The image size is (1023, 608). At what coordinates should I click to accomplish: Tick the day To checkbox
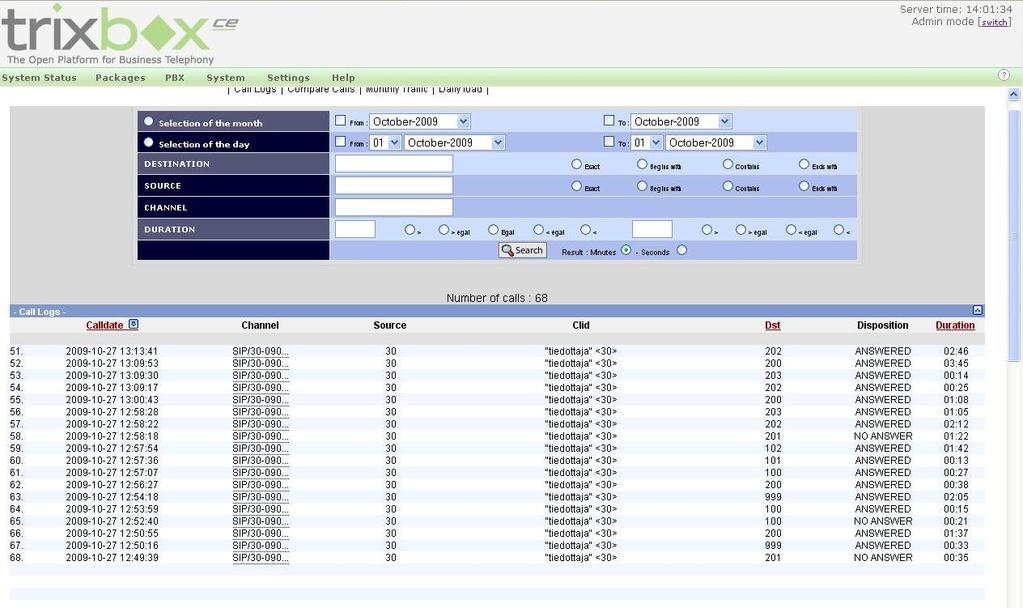point(609,142)
